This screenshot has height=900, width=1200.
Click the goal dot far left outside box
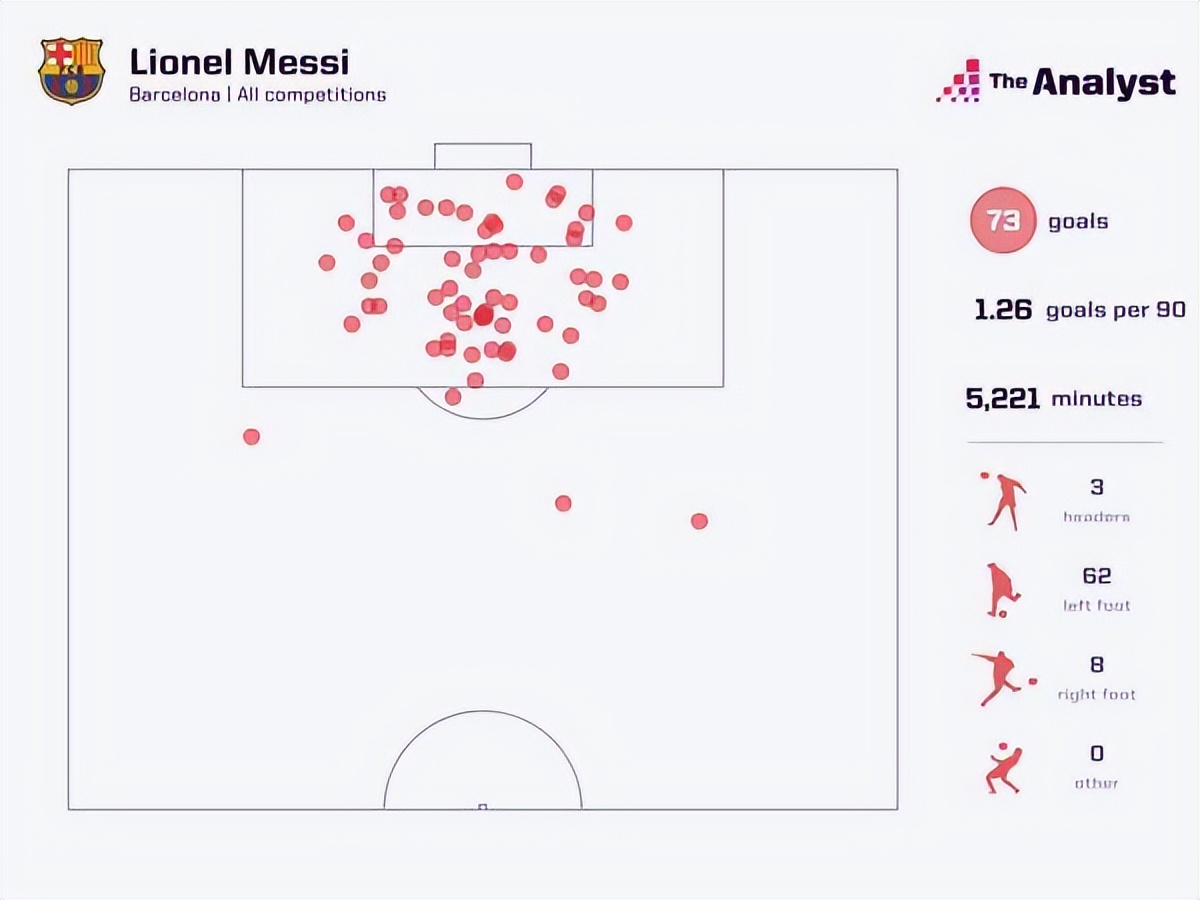[251, 436]
